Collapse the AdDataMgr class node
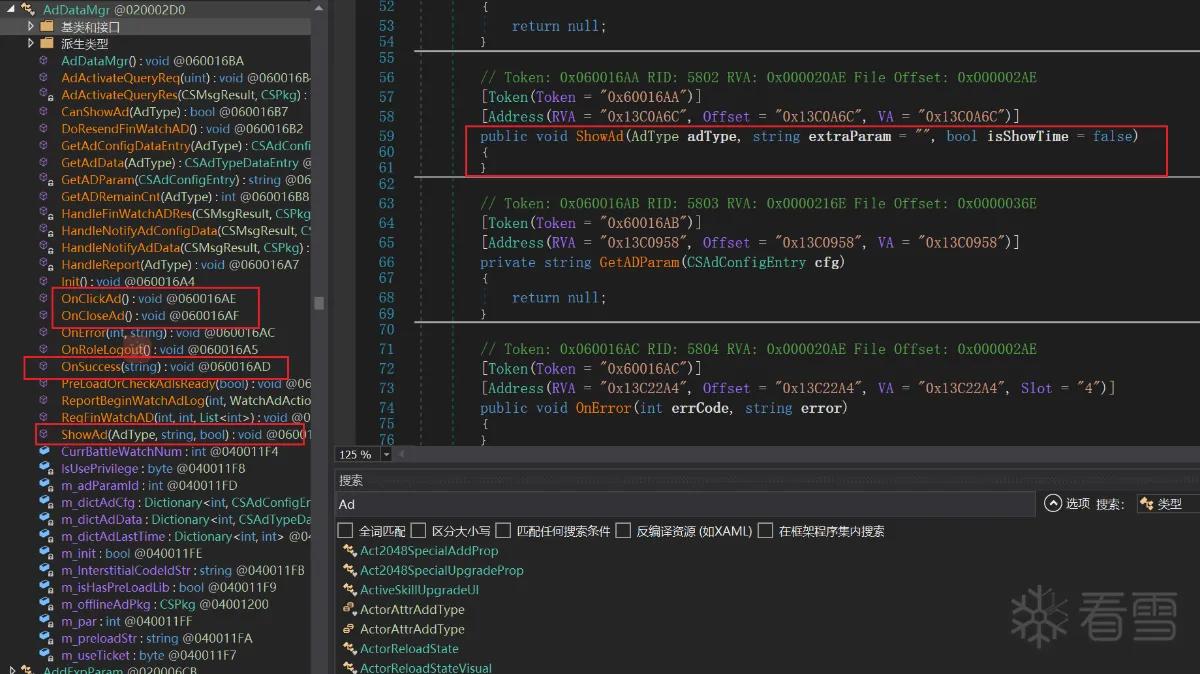The image size is (1200, 674). tap(9, 9)
